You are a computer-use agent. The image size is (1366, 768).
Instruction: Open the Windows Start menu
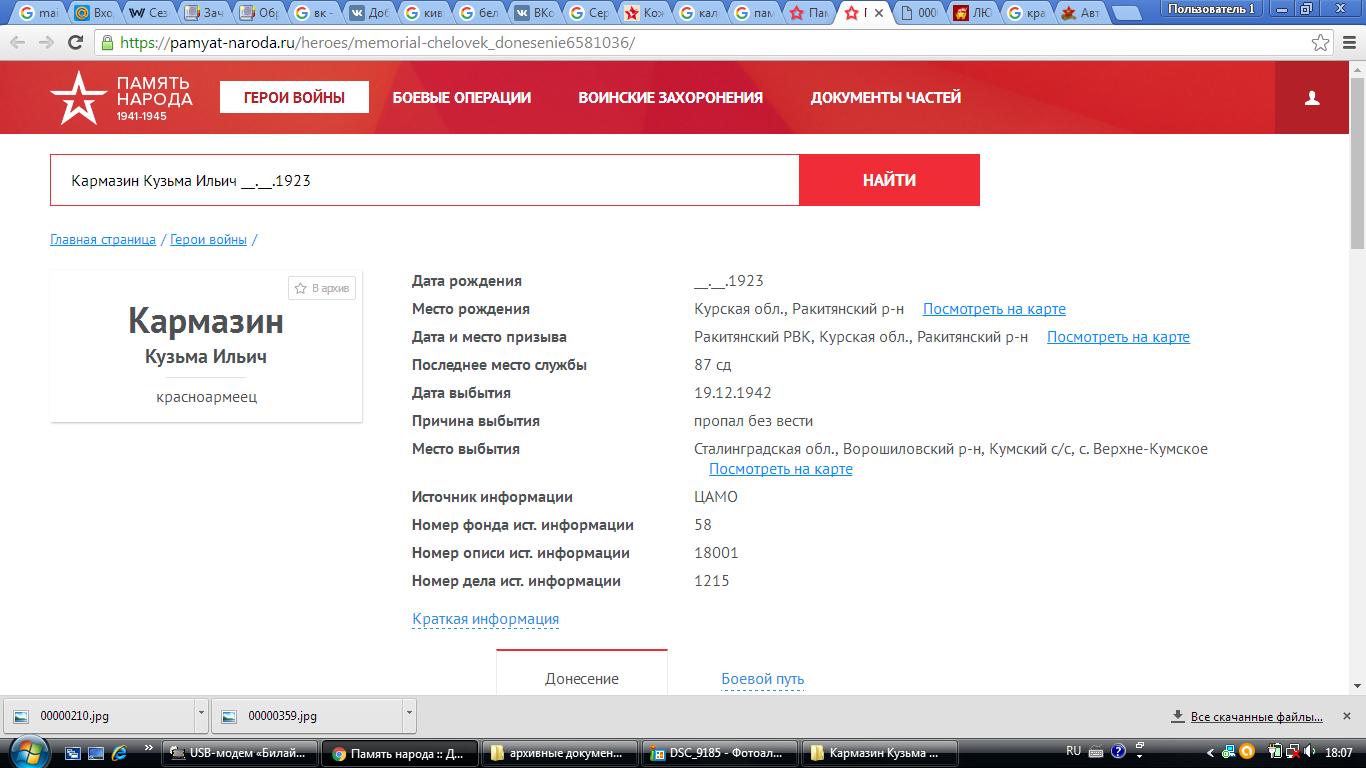[27, 751]
